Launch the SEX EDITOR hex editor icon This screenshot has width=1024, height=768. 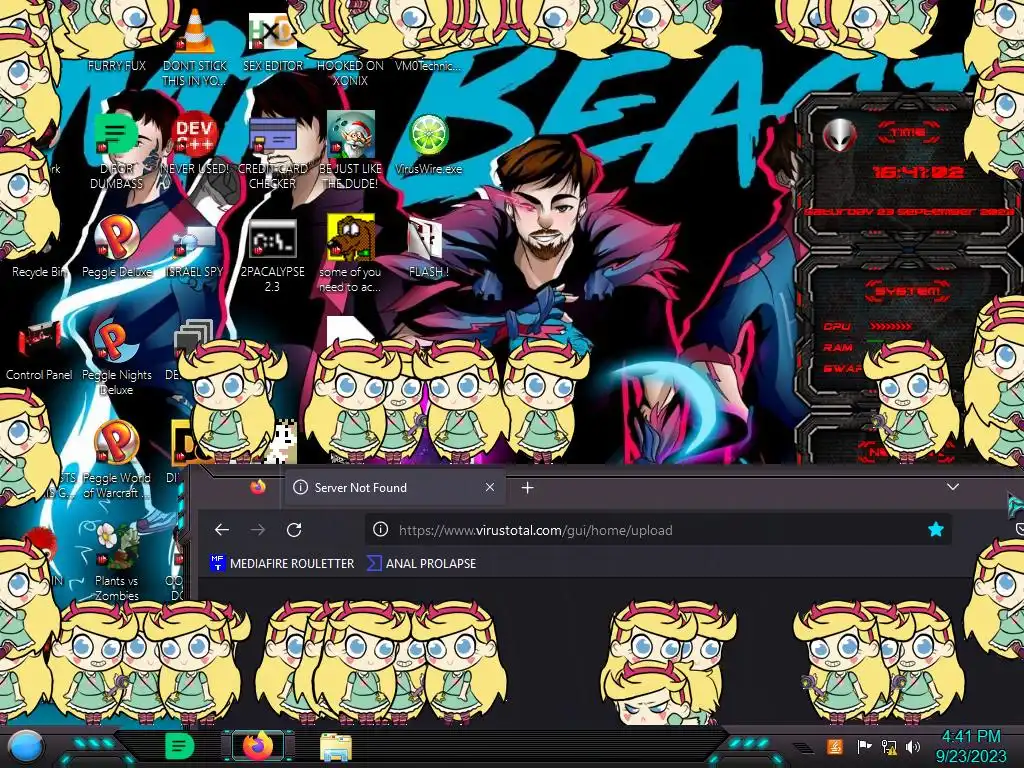272,42
